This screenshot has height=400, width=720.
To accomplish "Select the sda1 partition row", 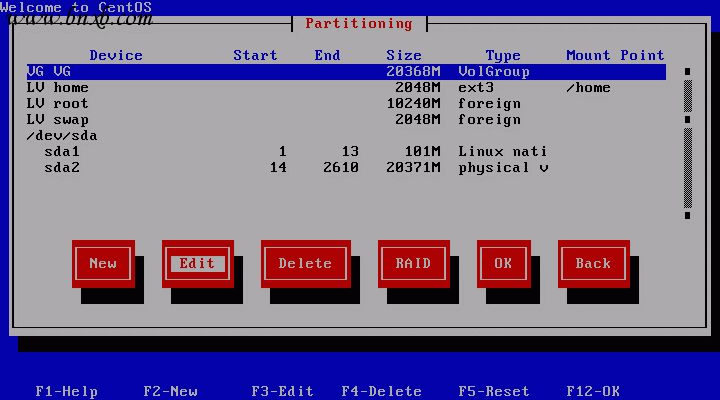I will 346,152.
